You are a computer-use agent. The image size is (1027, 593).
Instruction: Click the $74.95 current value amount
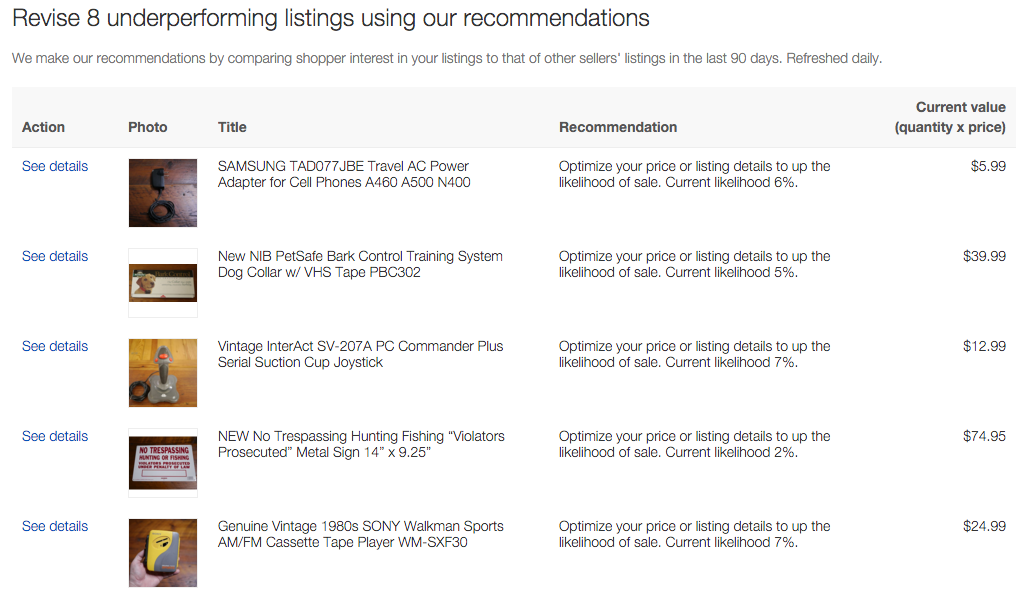pos(984,436)
